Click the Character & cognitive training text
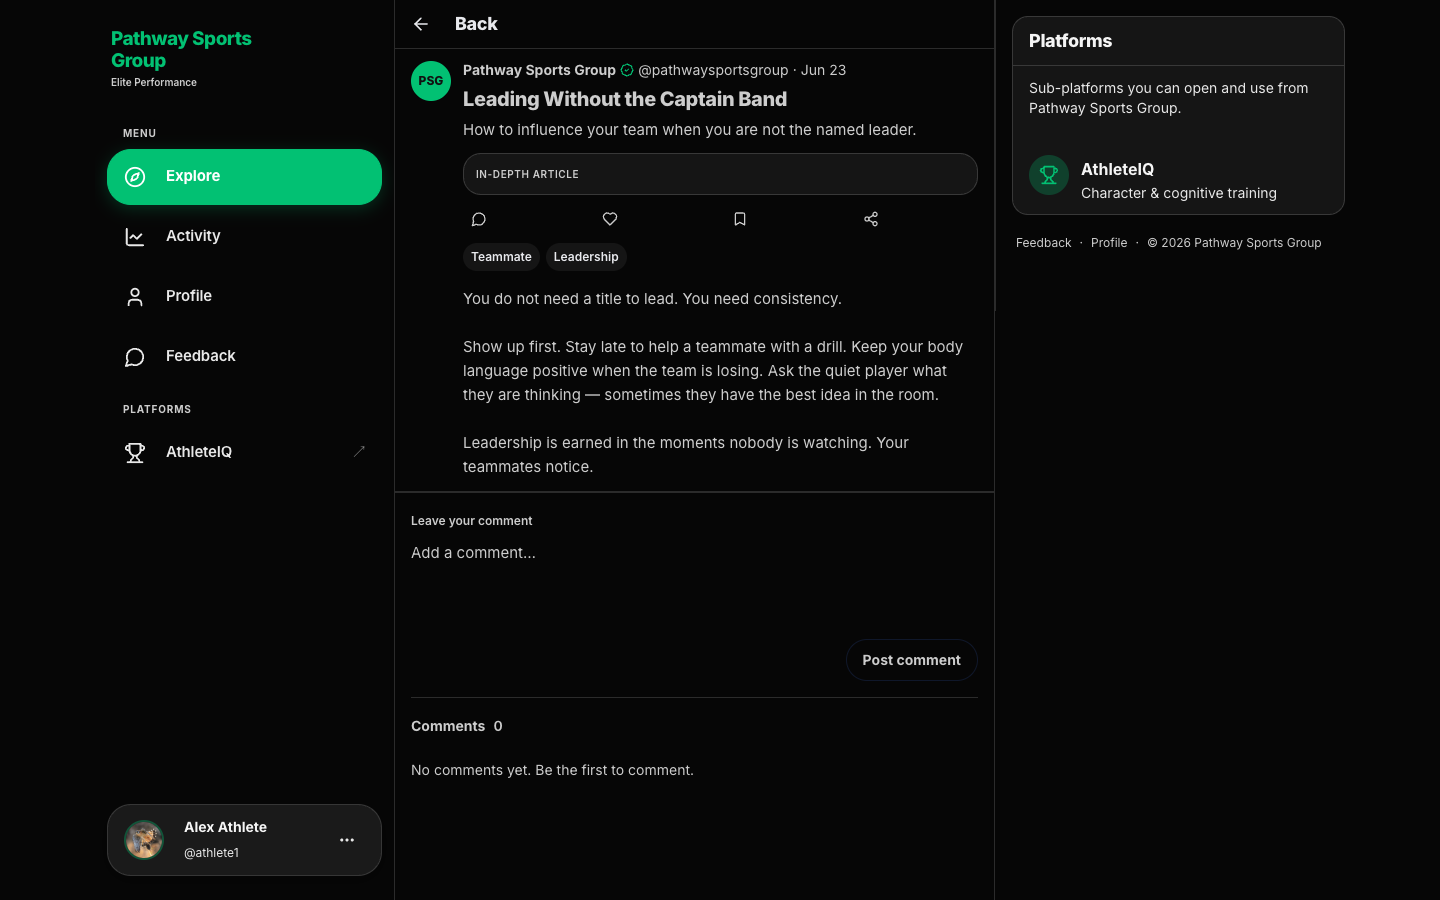 1179,193
